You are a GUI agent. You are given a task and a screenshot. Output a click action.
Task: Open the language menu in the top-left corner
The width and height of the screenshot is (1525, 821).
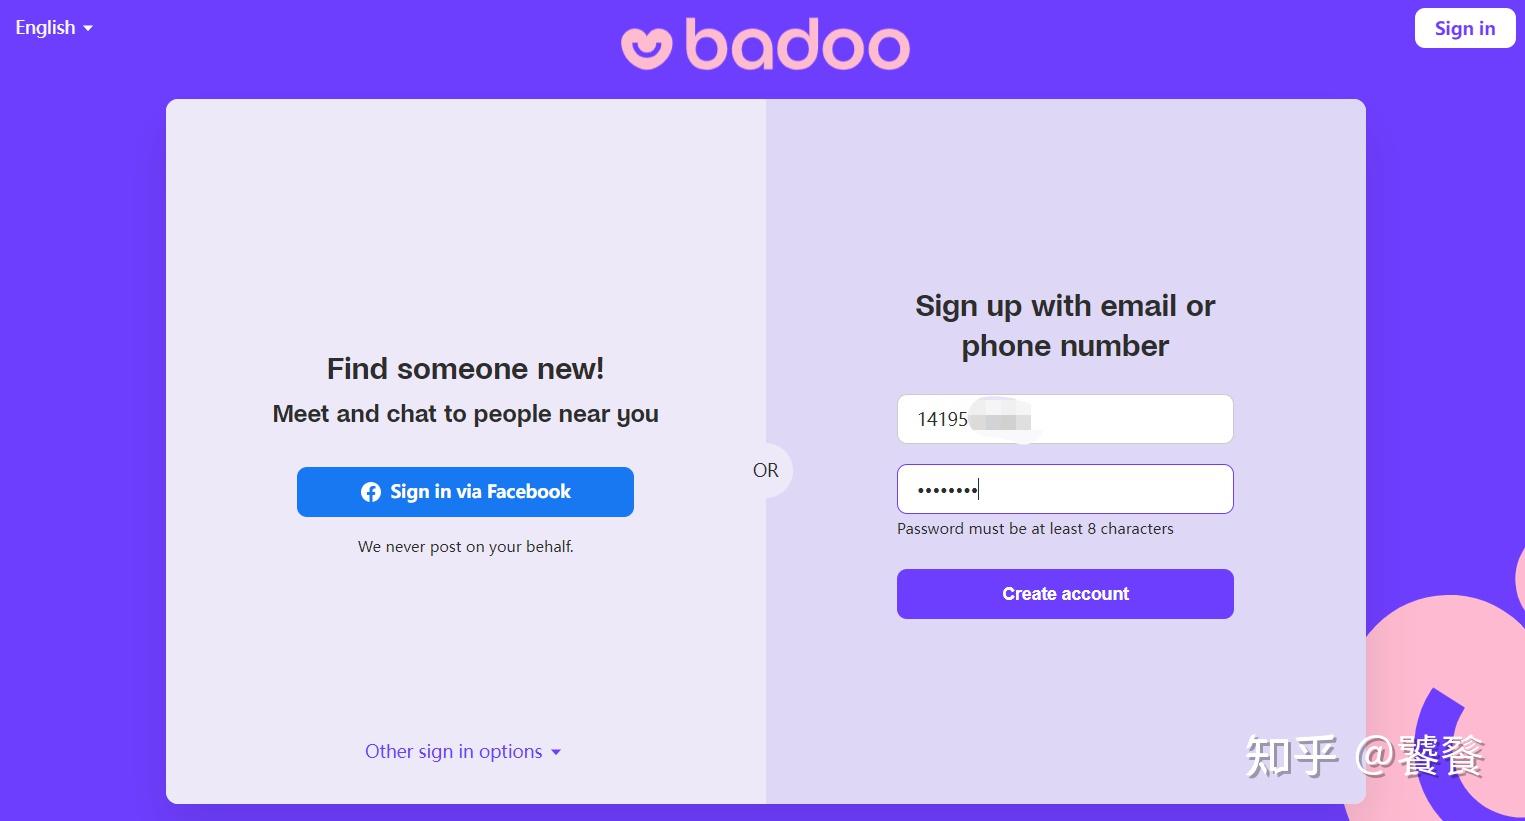(x=45, y=28)
